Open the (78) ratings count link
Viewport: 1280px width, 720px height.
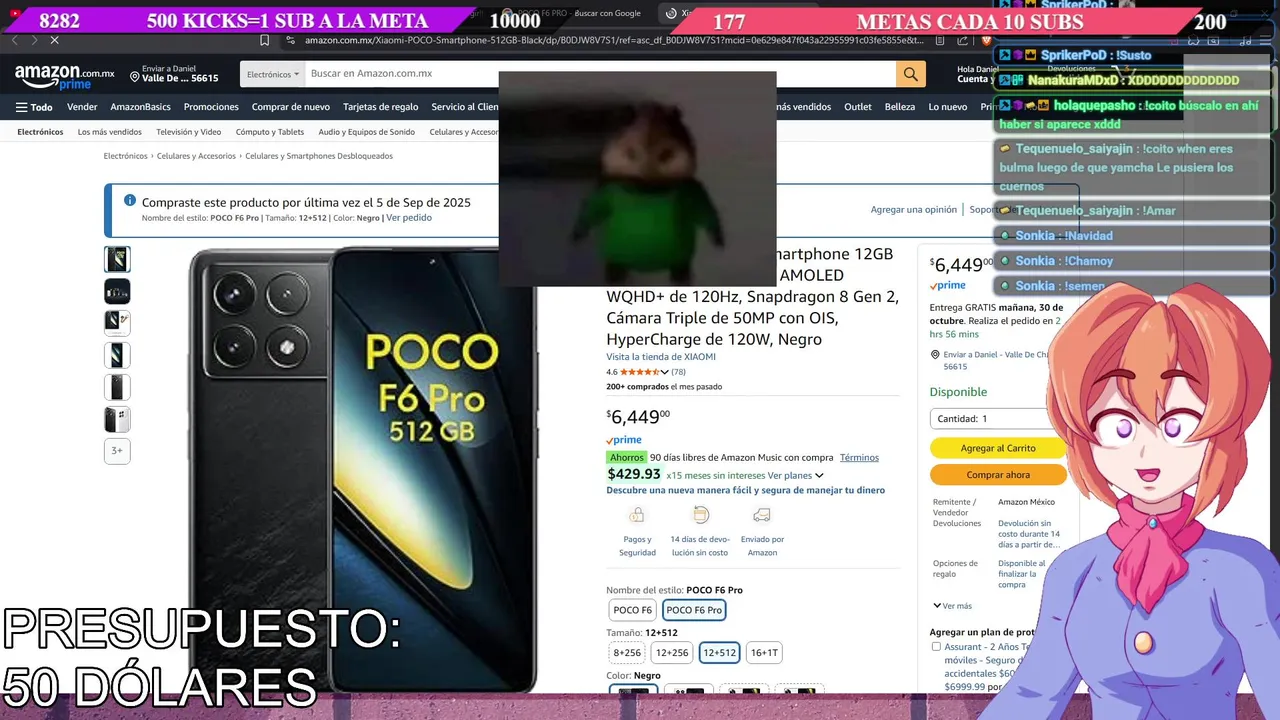(678, 372)
